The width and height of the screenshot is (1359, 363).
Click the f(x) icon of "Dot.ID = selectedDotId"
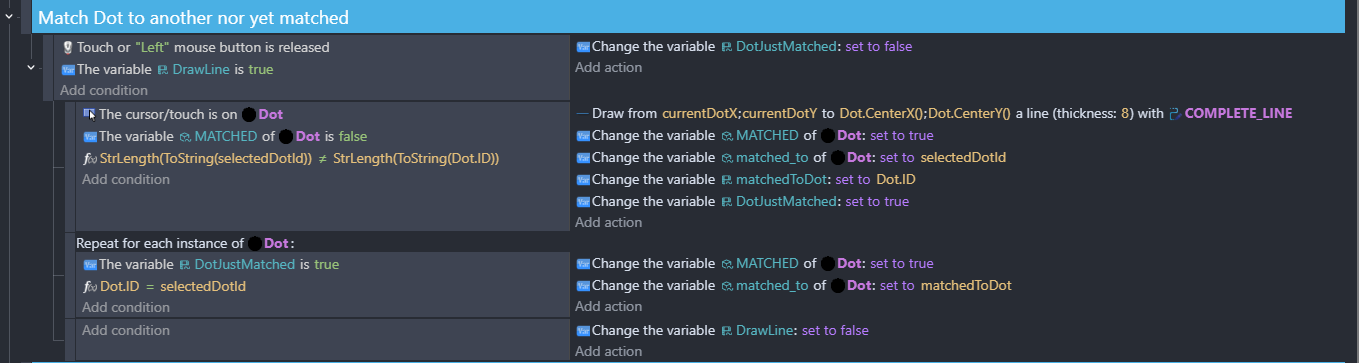pyautogui.click(x=90, y=287)
